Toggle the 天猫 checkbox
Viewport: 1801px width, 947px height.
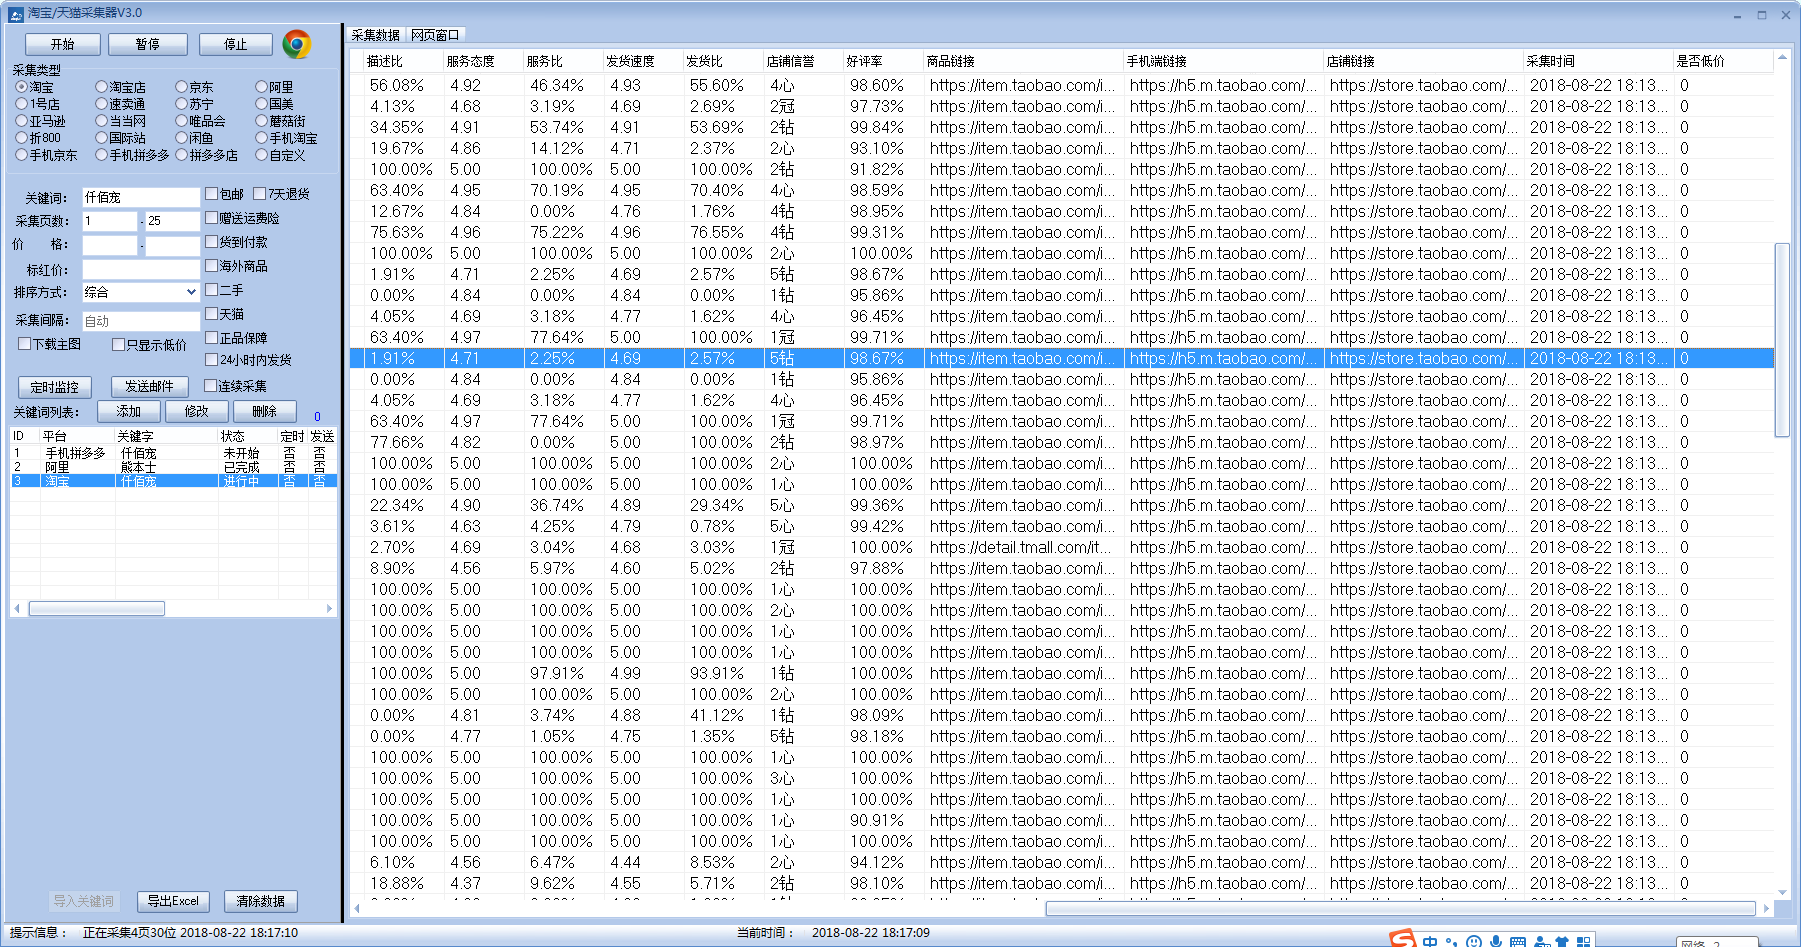coord(225,314)
